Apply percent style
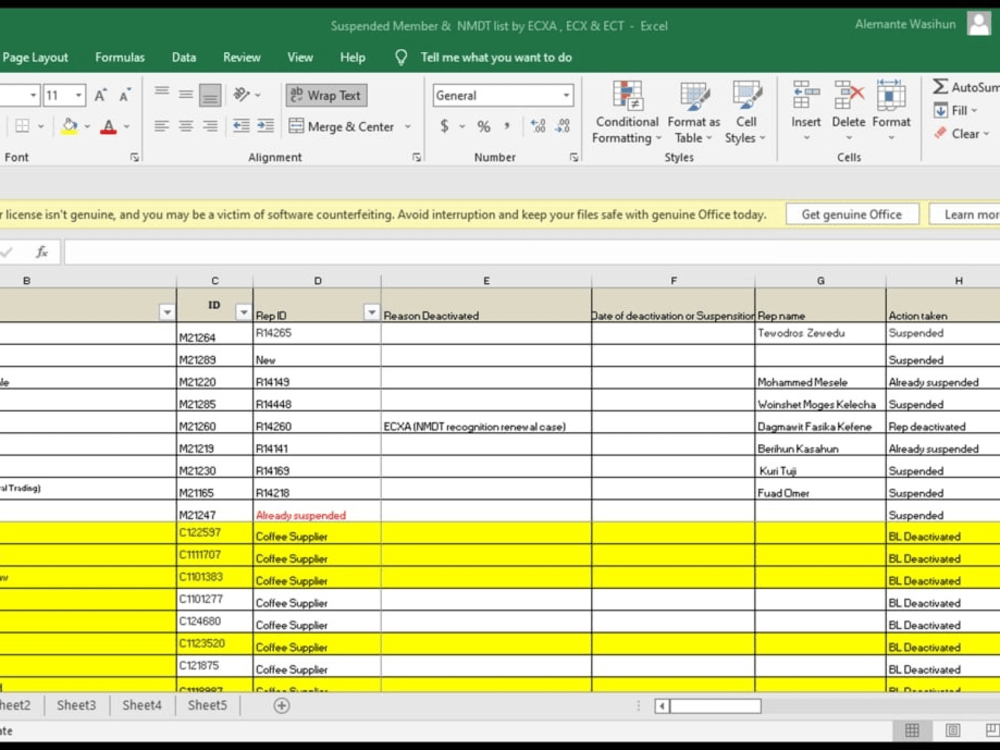This screenshot has width=1000, height=750. pyautogui.click(x=484, y=126)
